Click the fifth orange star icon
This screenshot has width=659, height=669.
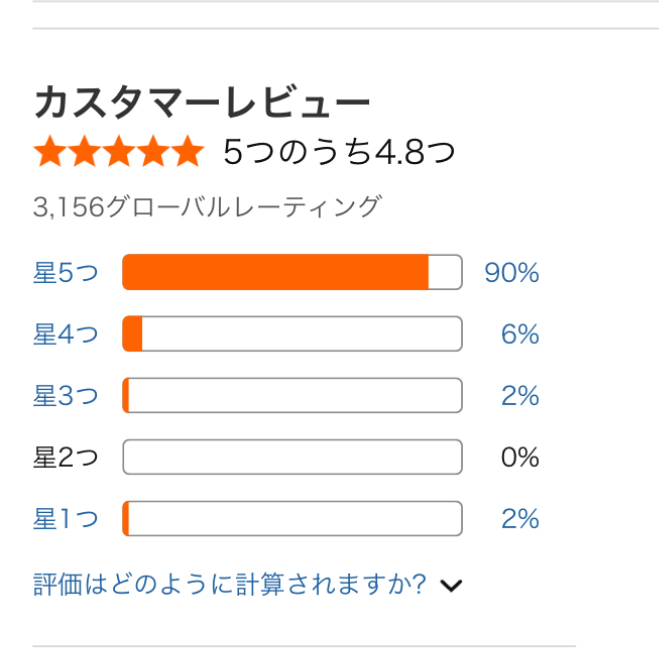click(x=187, y=151)
